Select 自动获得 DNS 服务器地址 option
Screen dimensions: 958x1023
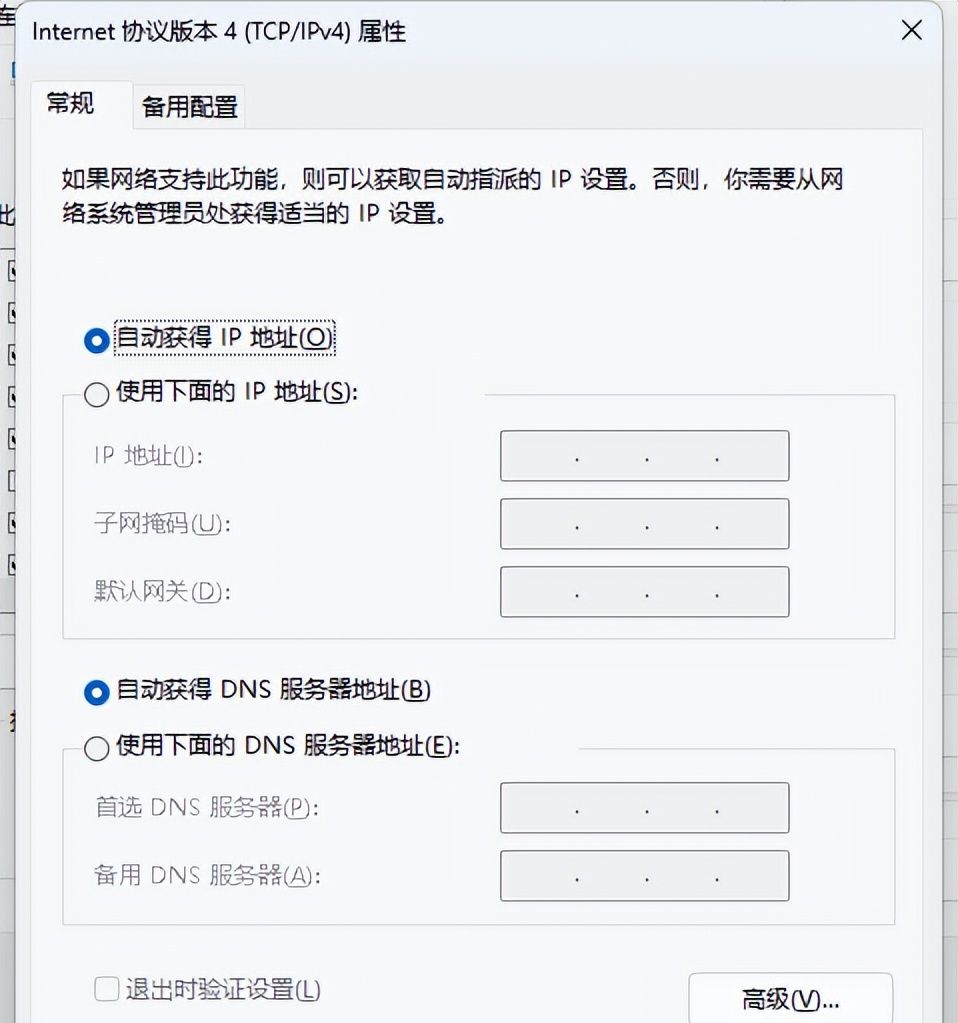tap(96, 690)
